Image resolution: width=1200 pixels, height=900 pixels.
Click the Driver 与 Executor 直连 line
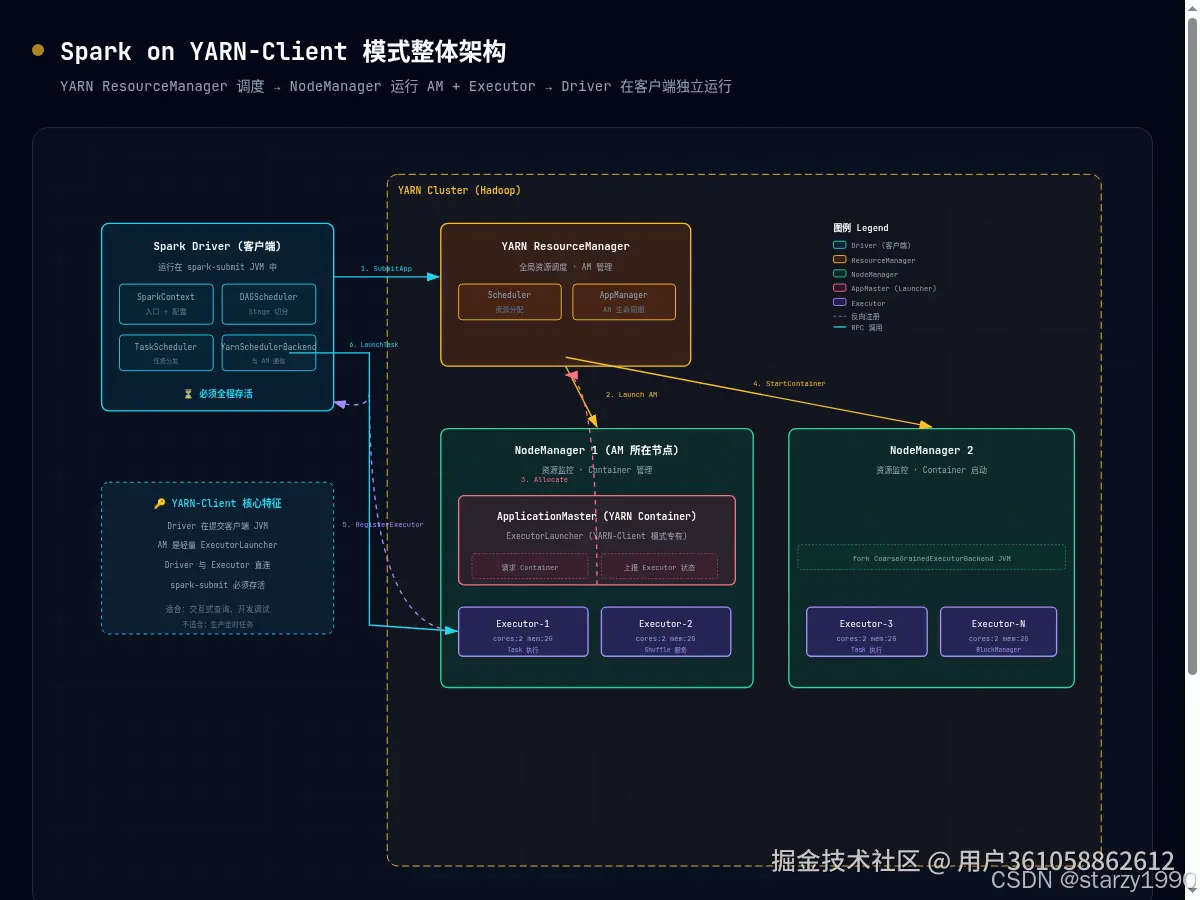[x=217, y=565]
